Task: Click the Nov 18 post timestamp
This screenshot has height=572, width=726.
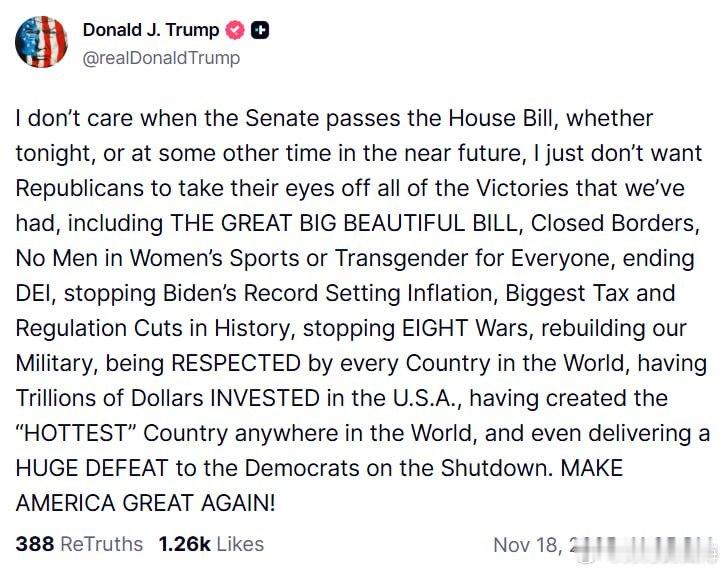Action: click(x=530, y=545)
